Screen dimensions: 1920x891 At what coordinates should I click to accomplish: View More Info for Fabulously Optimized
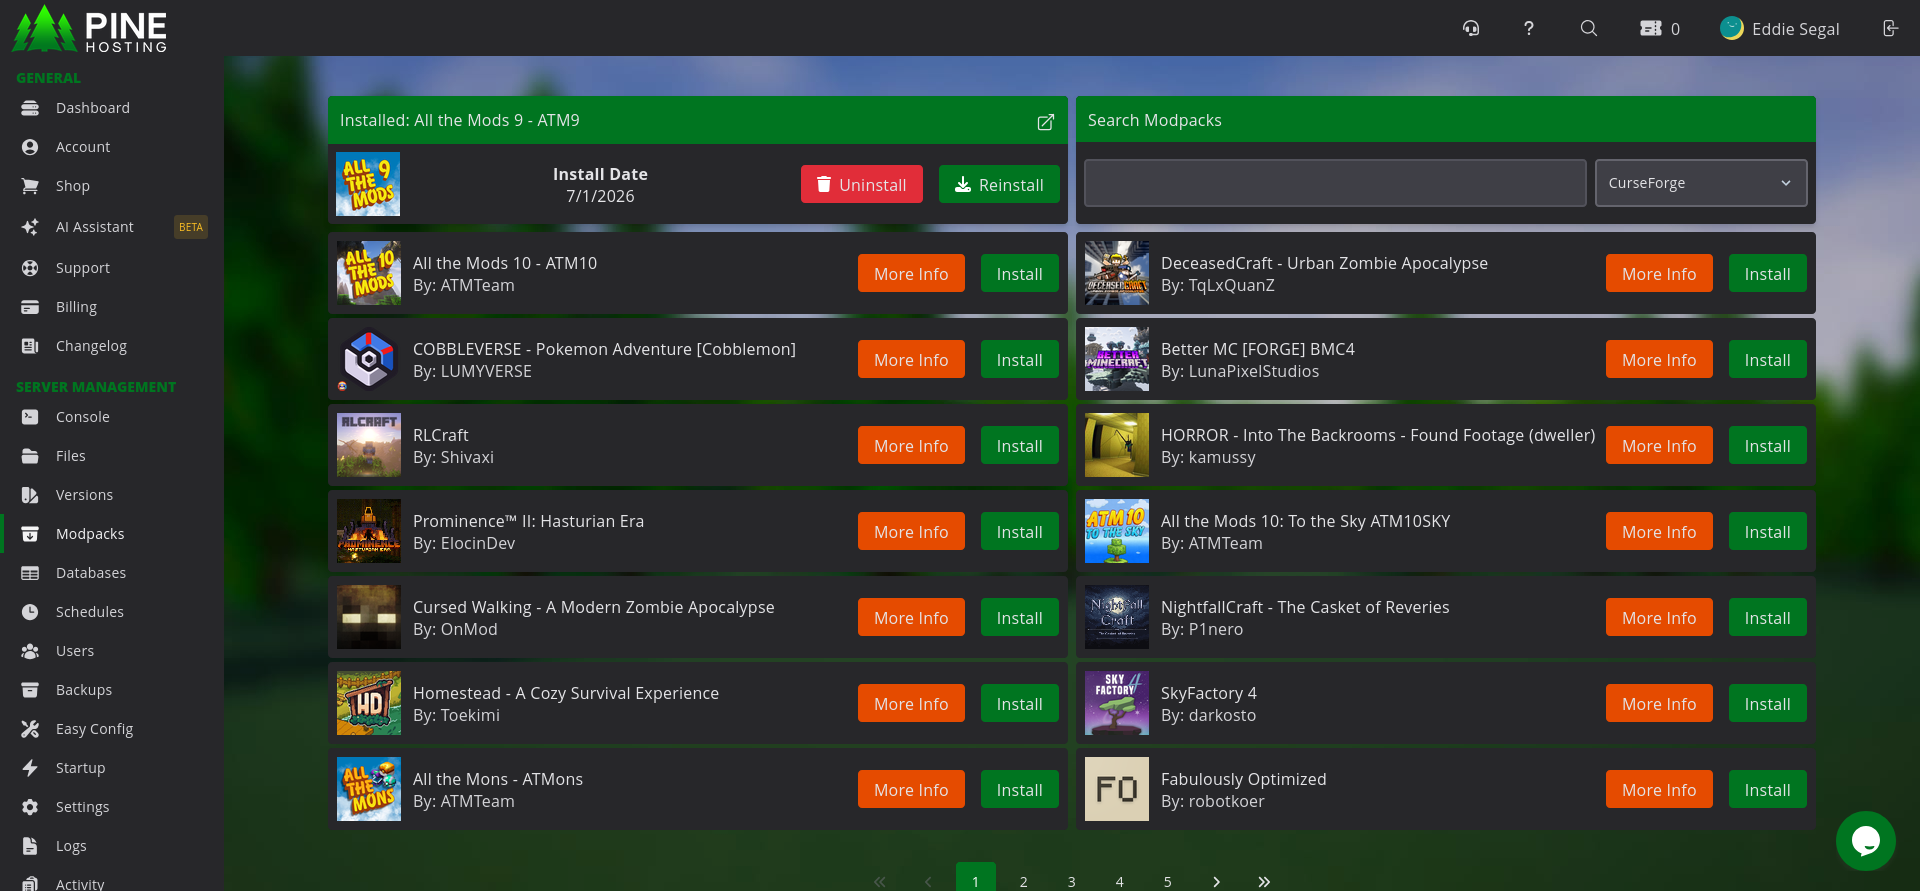pyautogui.click(x=1659, y=789)
